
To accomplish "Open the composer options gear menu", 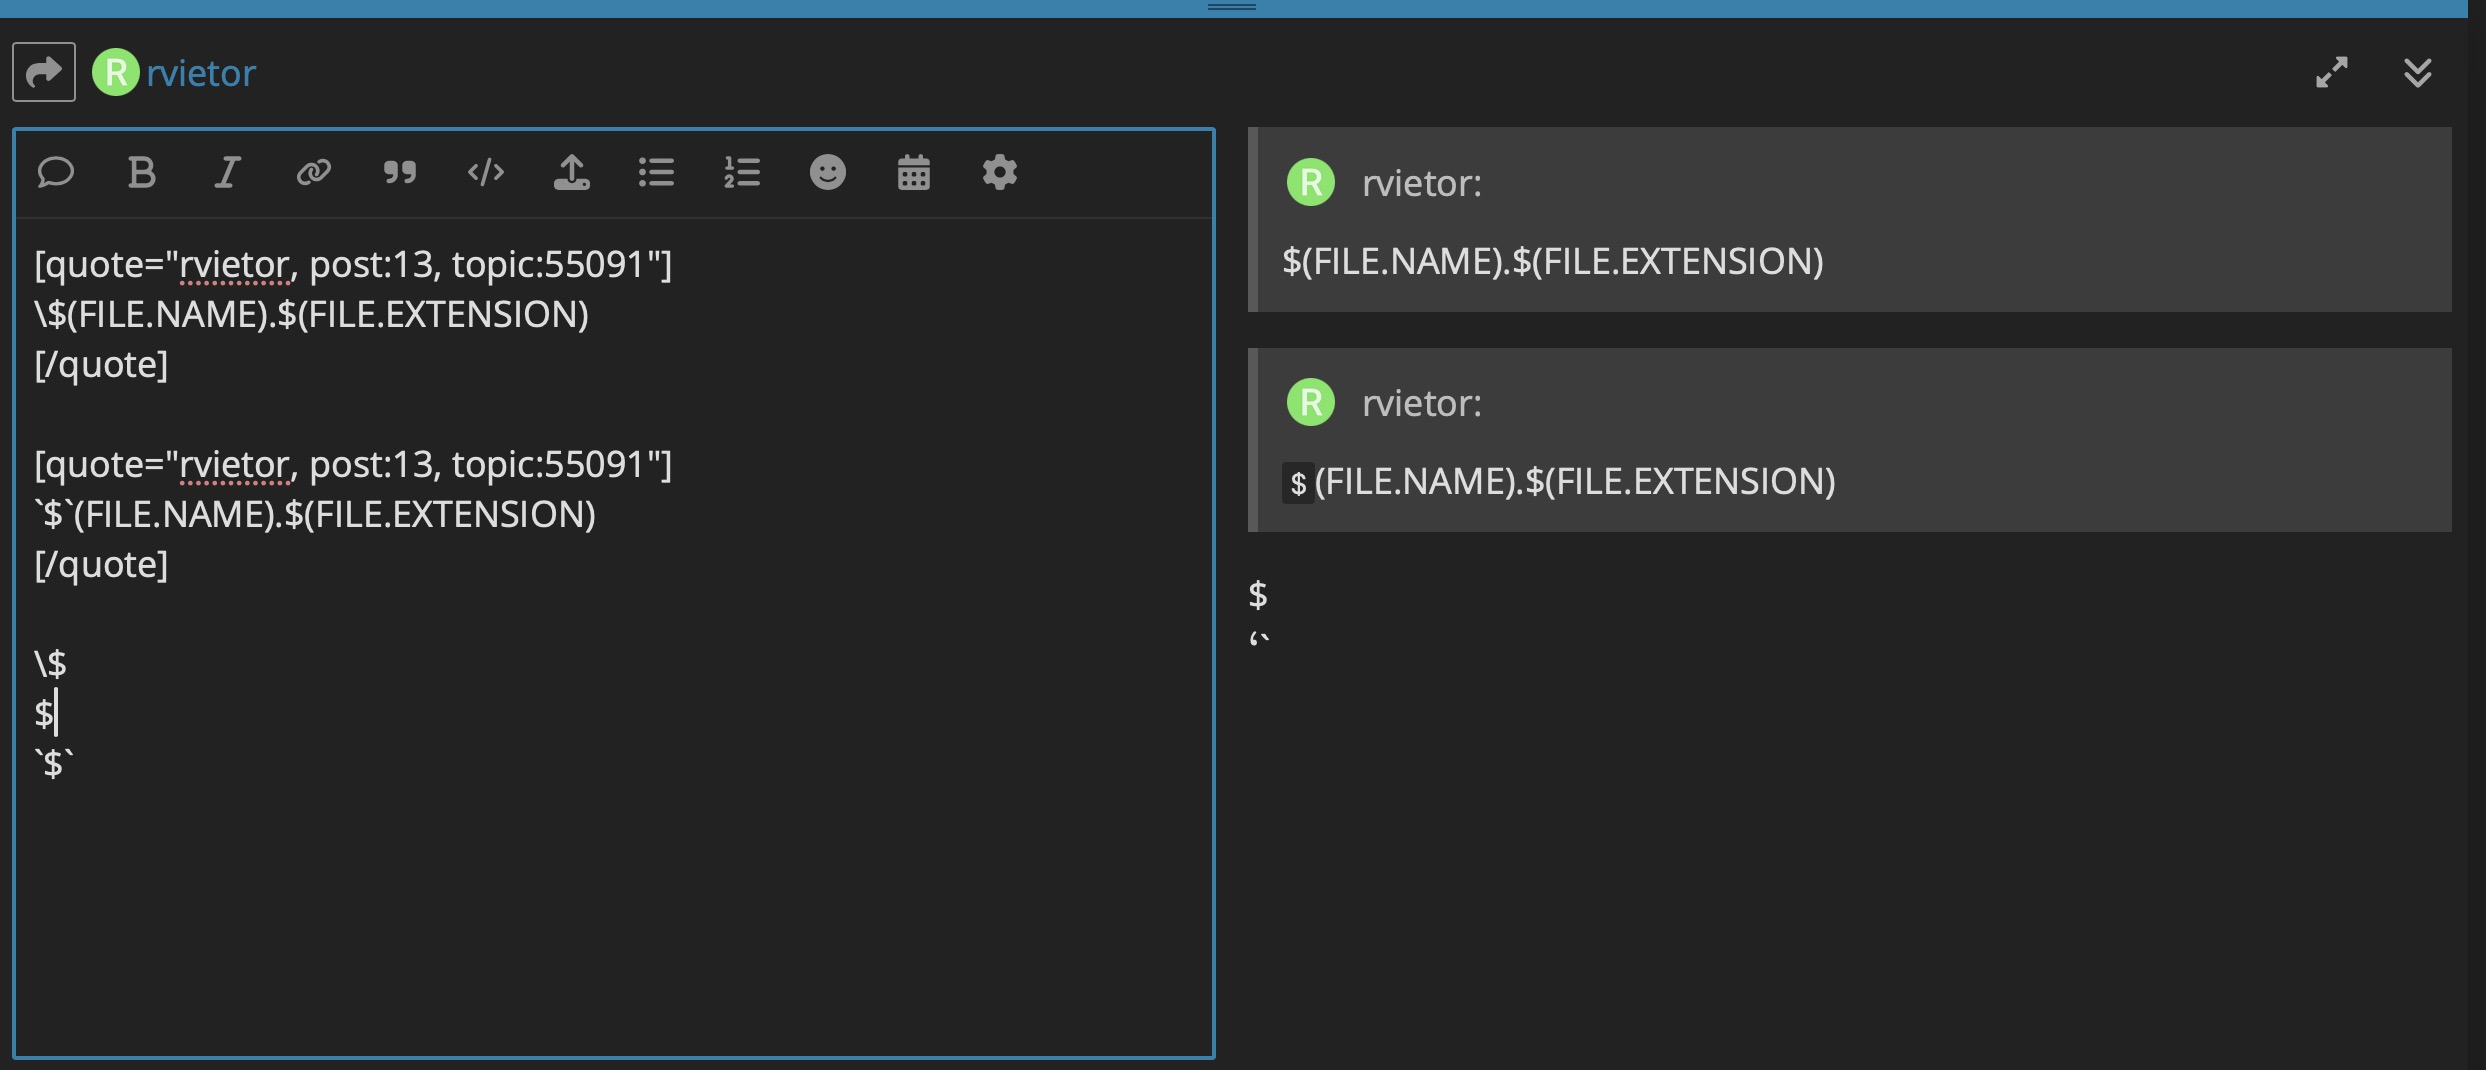I will click(x=999, y=173).
